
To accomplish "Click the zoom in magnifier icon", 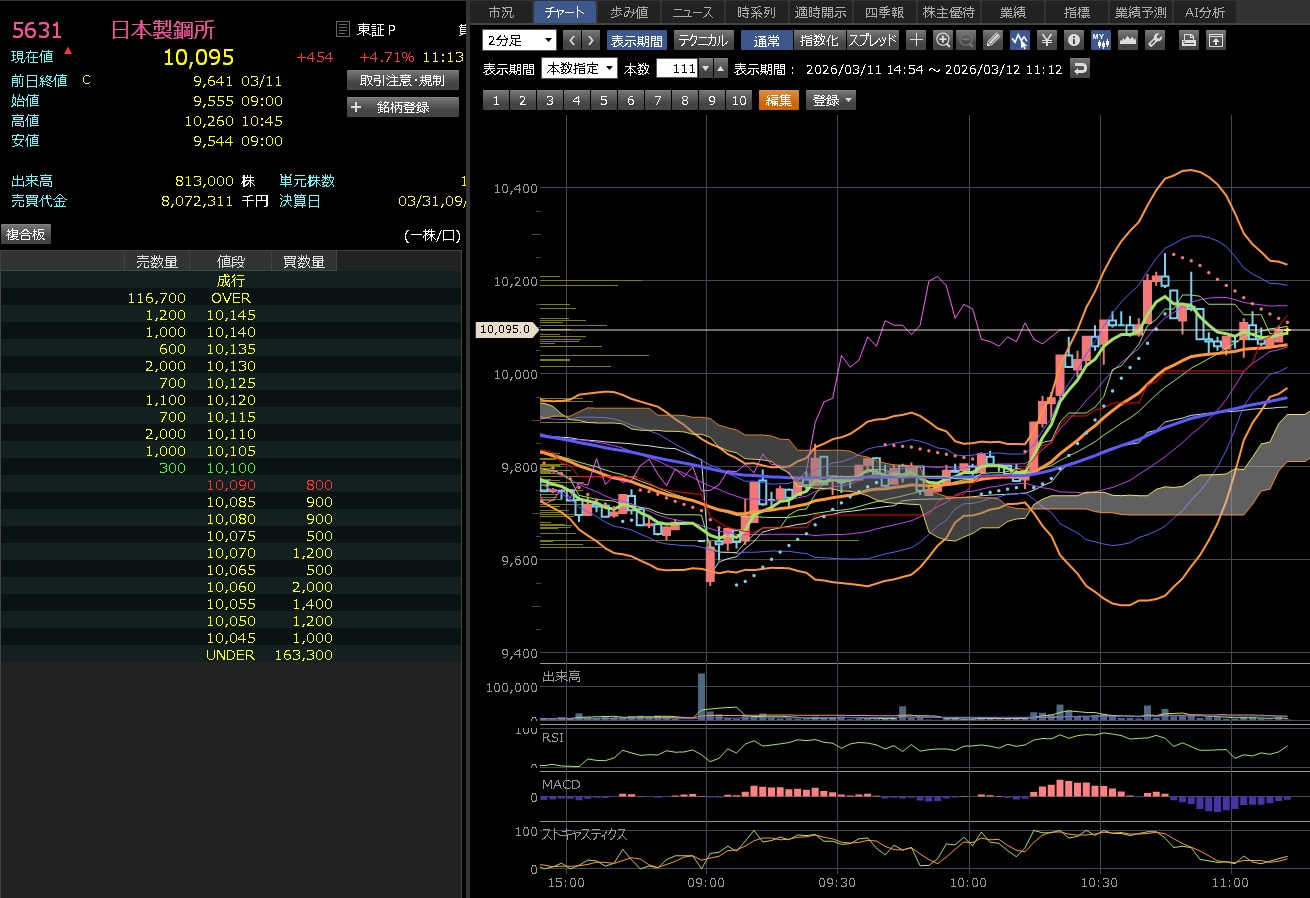I will coord(942,41).
